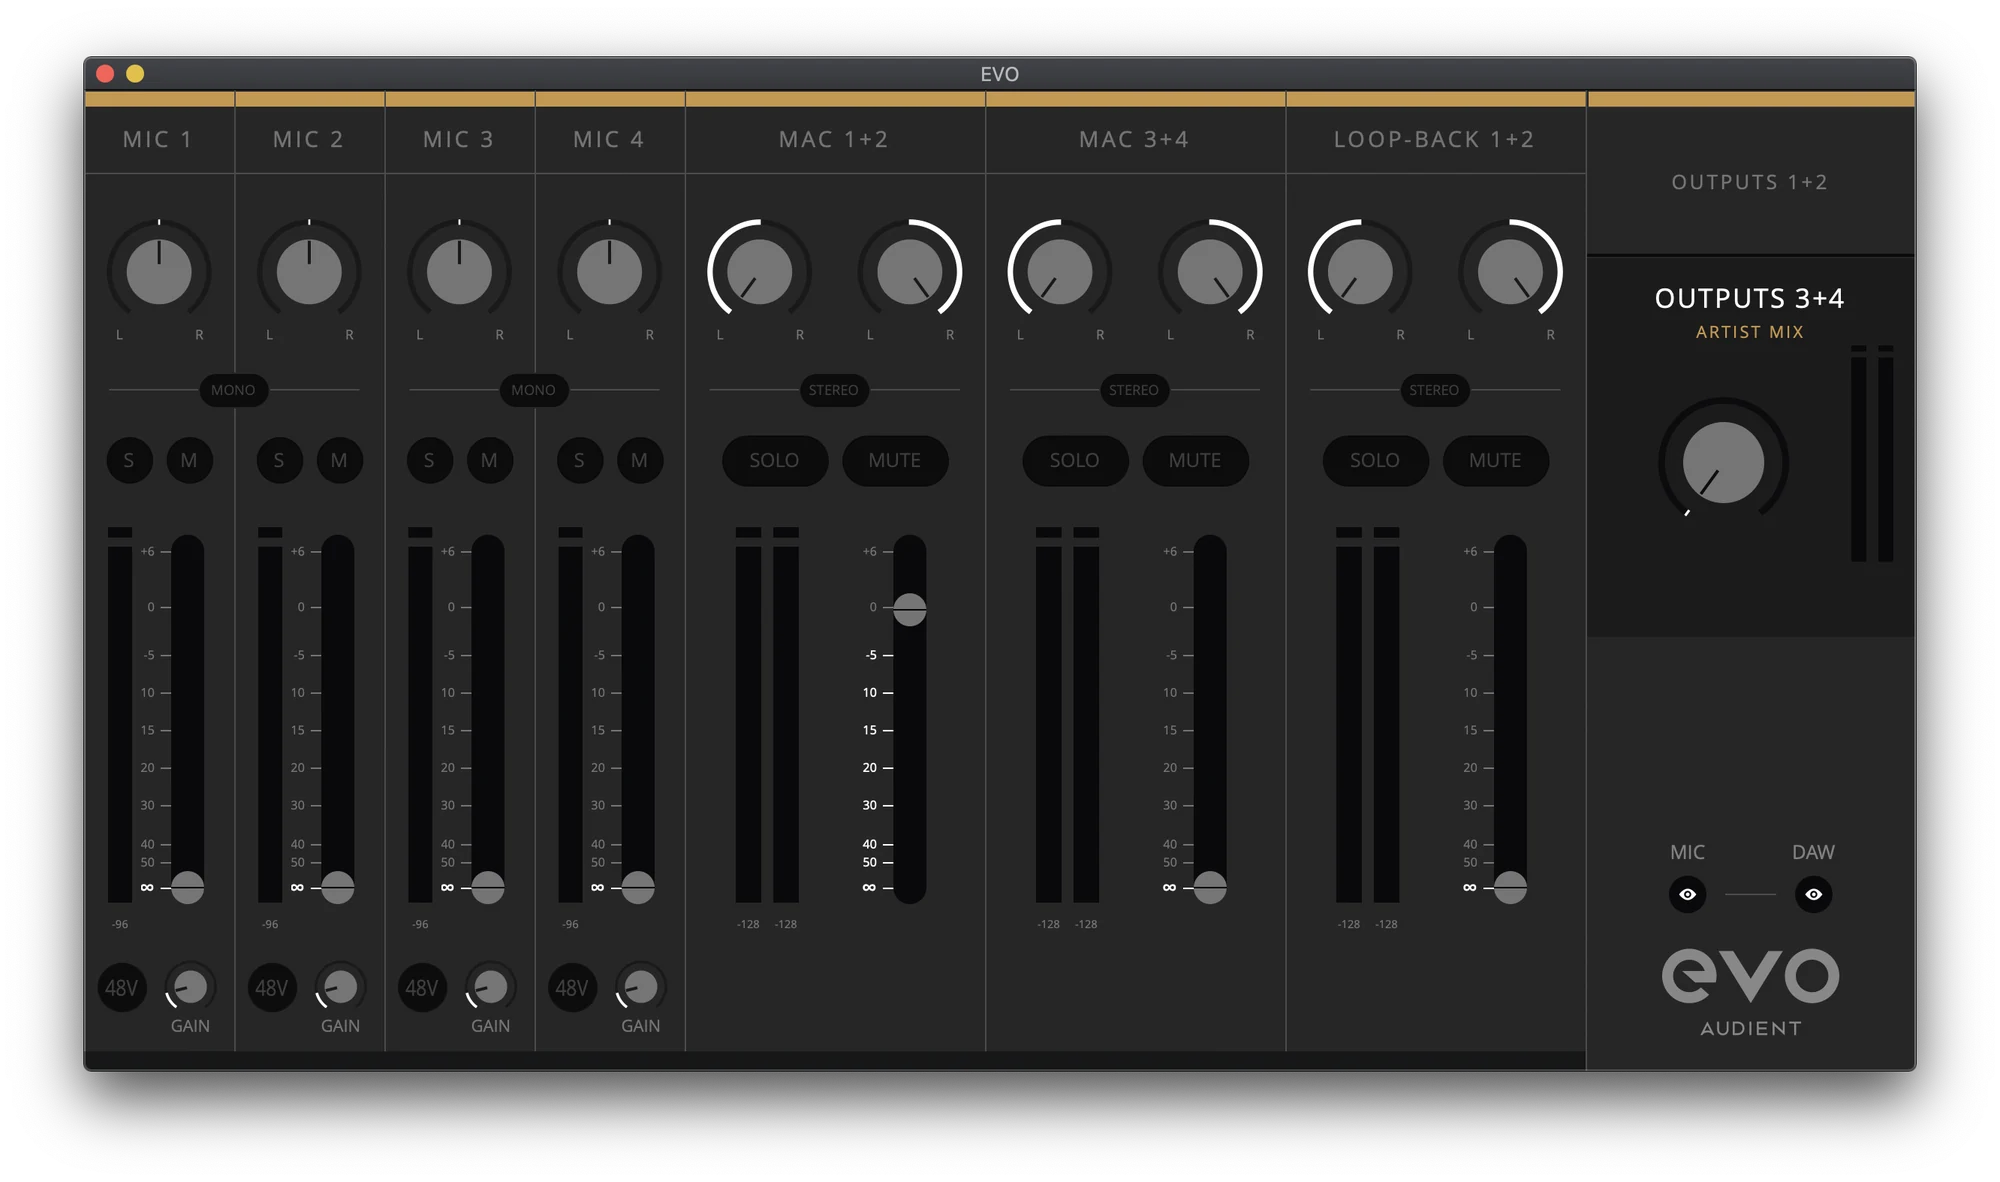Screen dimensions: 2000x1182
Task: Mute the LOOP-BACK 1+2 channel
Action: (x=1495, y=460)
